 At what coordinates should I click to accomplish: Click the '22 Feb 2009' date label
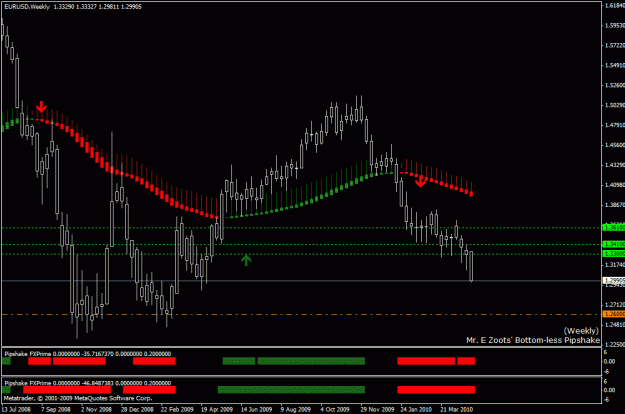coord(177,409)
